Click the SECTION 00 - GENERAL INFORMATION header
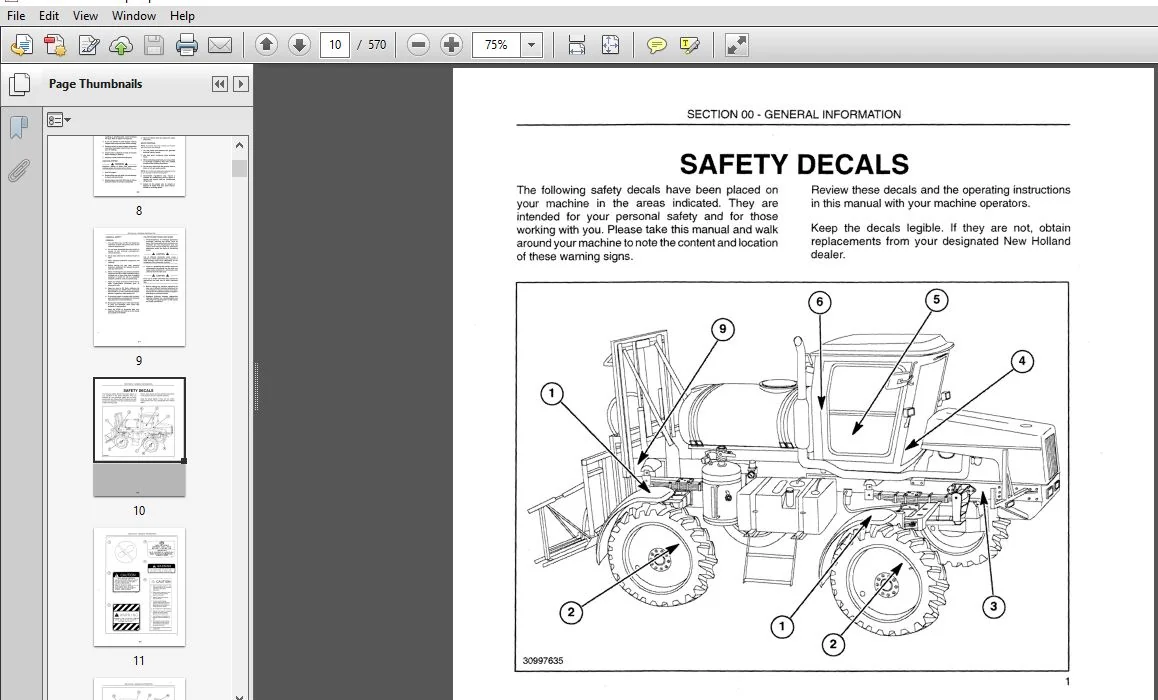 [x=794, y=114]
